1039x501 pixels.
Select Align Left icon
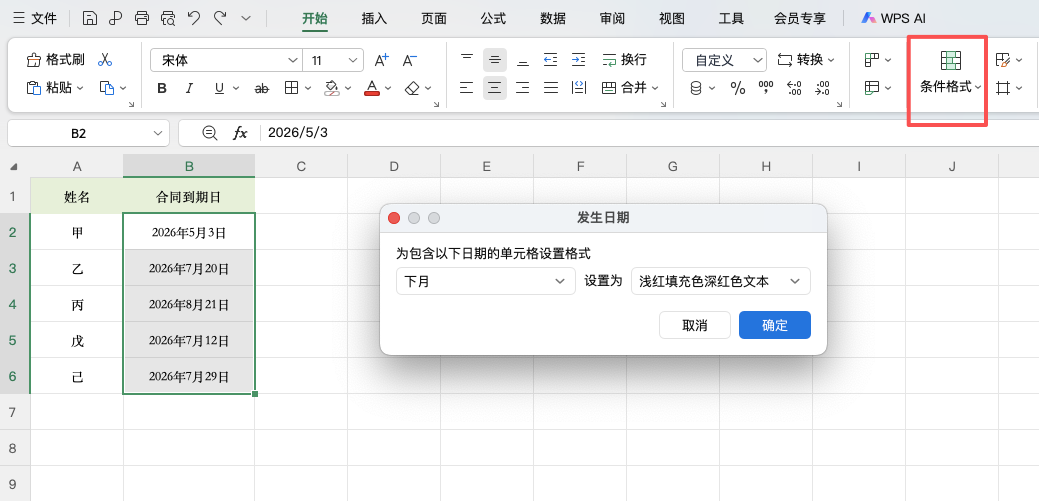click(x=467, y=87)
